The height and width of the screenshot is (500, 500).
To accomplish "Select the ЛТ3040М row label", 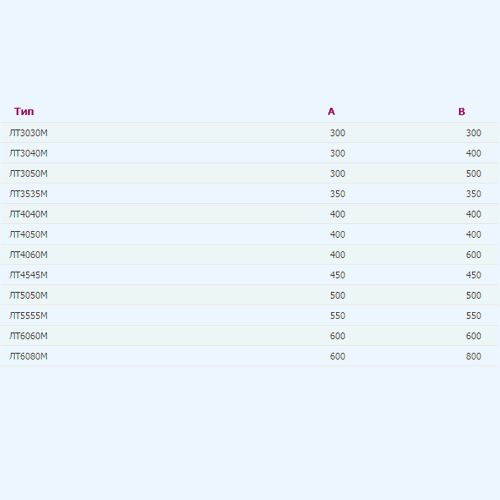I will point(28,153).
